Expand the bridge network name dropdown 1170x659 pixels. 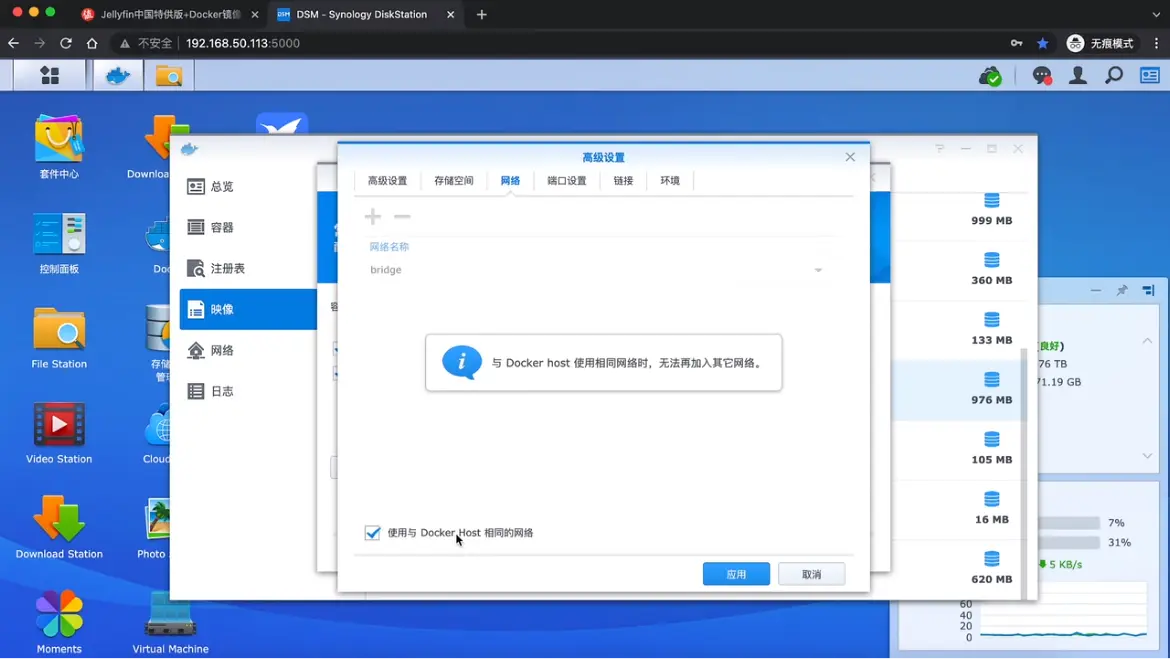[818, 270]
